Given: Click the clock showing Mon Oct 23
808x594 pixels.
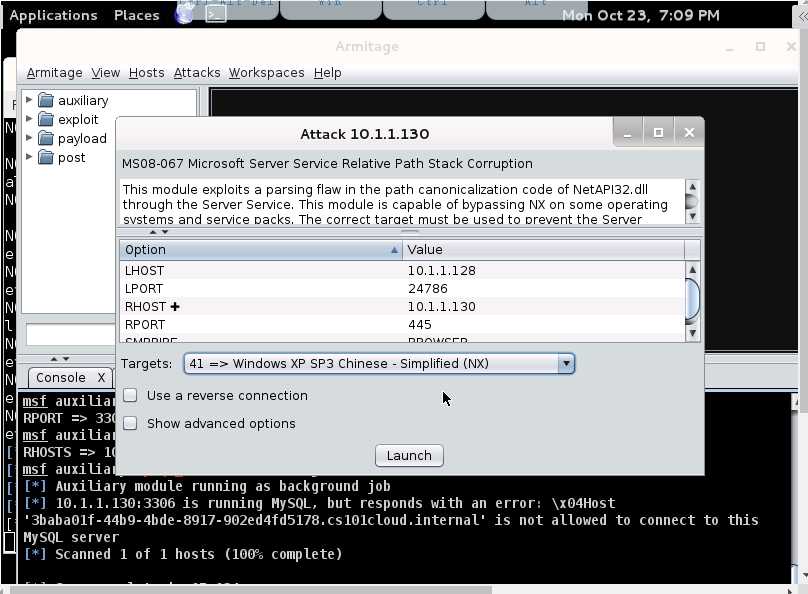Looking at the screenshot, I should [641, 15].
